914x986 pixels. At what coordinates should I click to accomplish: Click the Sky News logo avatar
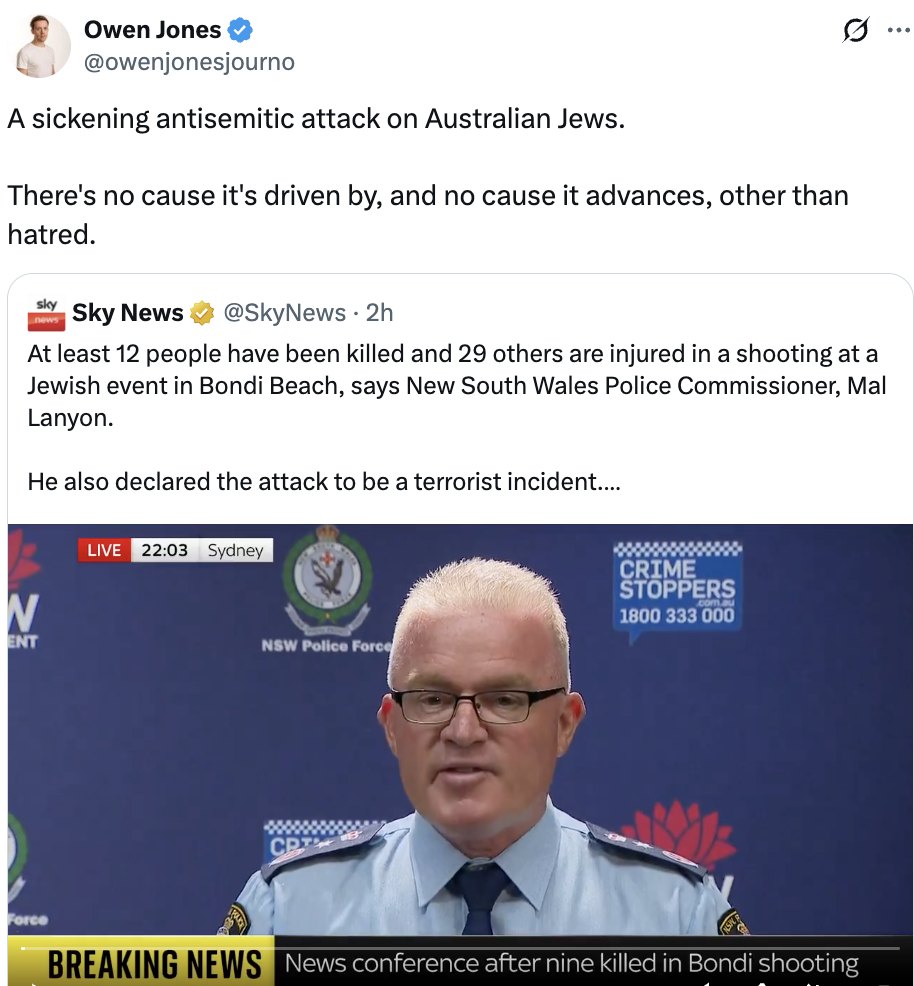click(47, 314)
